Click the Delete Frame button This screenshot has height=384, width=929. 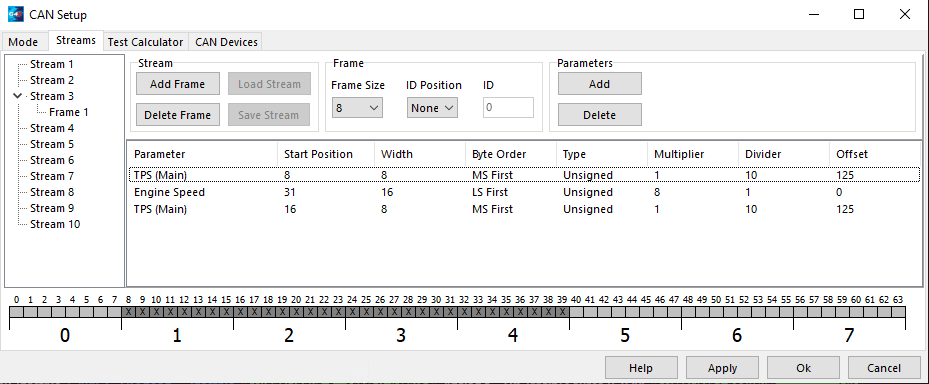pos(178,115)
